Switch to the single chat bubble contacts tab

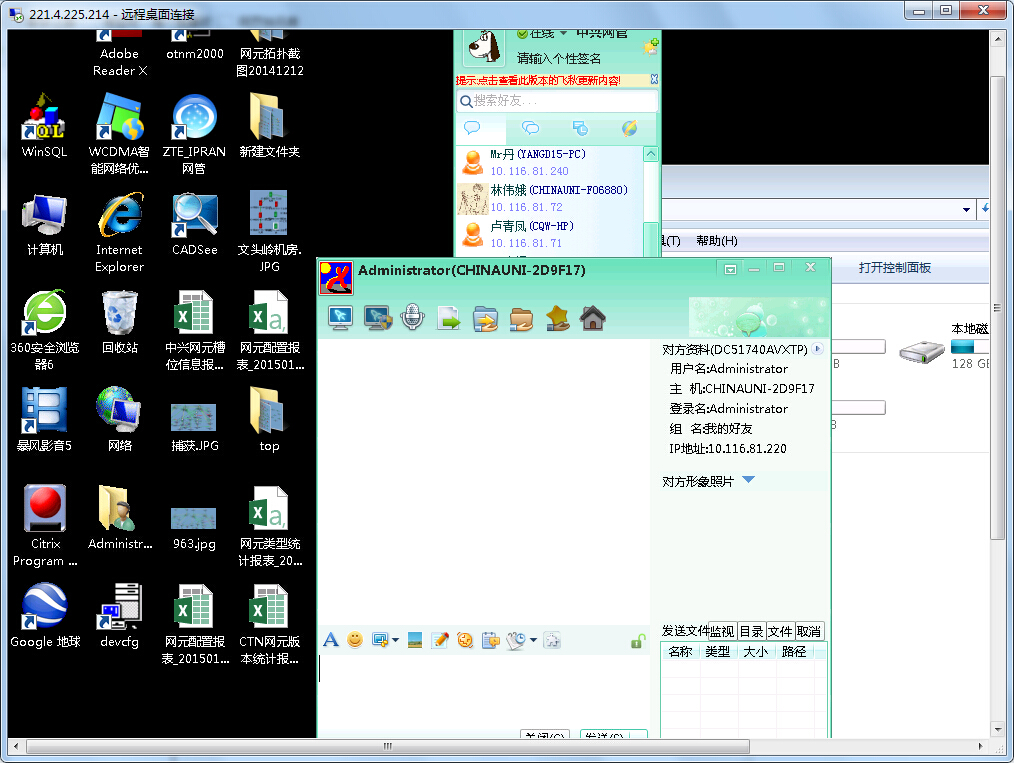click(x=472, y=127)
